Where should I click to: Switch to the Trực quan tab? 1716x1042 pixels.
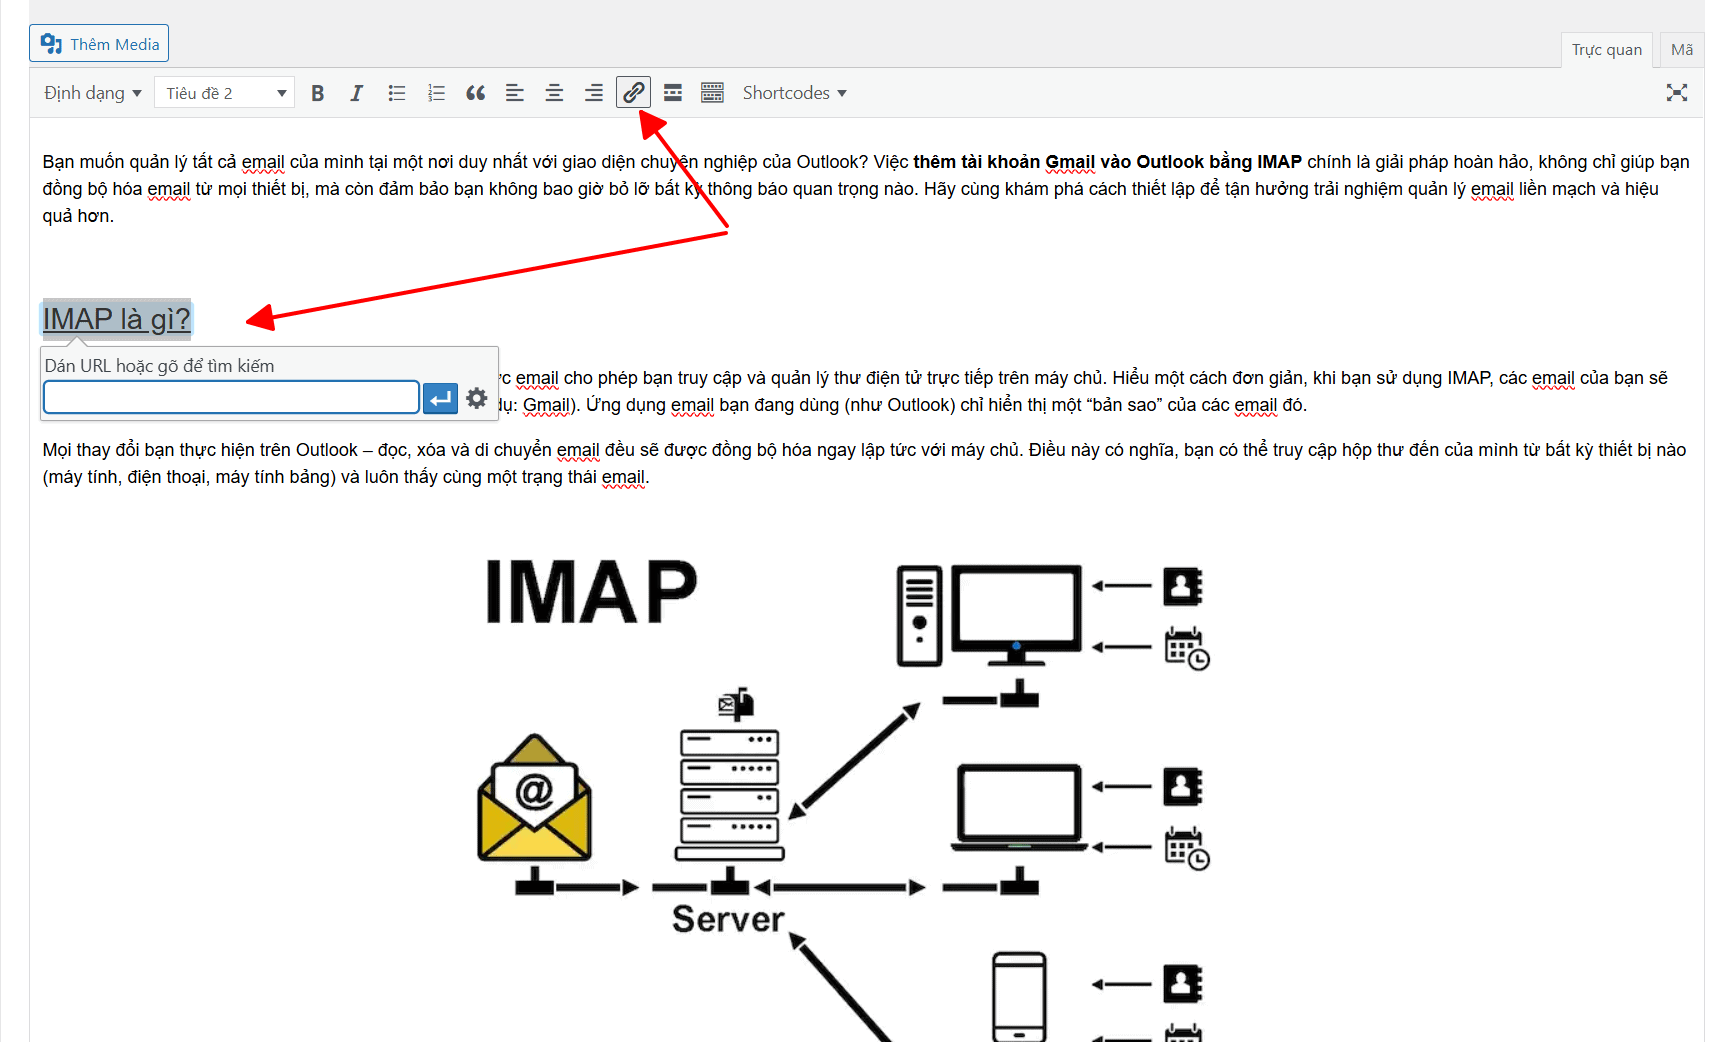click(x=1606, y=50)
